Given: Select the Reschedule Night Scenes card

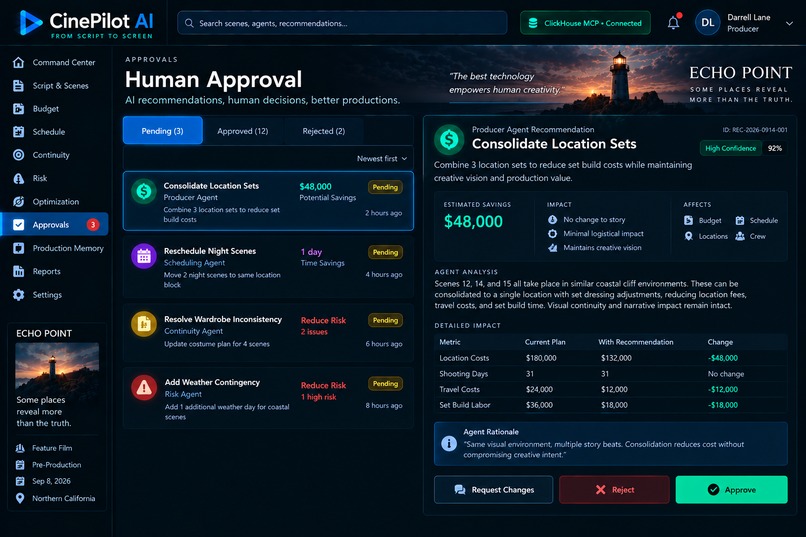Looking at the screenshot, I should 268,267.
